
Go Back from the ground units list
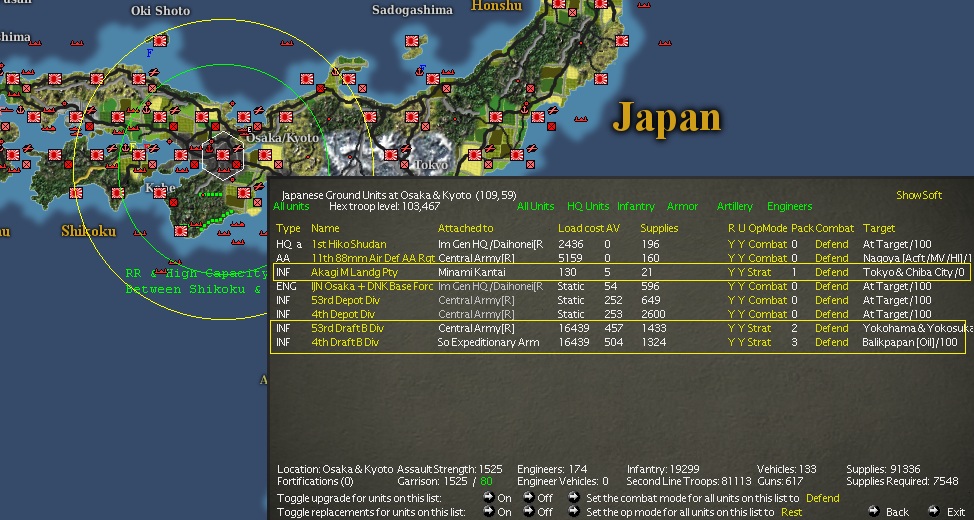(890, 512)
